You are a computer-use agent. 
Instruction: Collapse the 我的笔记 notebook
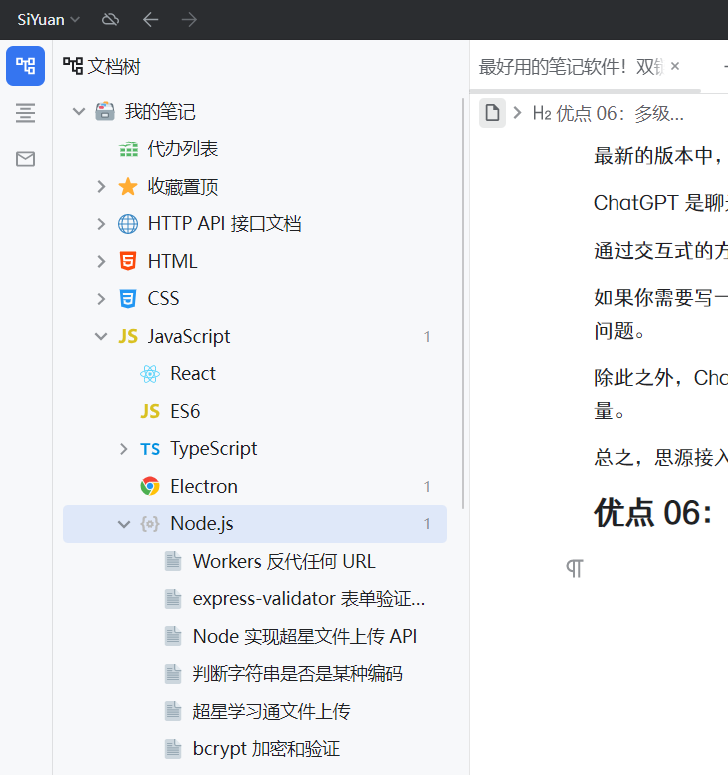point(79,112)
